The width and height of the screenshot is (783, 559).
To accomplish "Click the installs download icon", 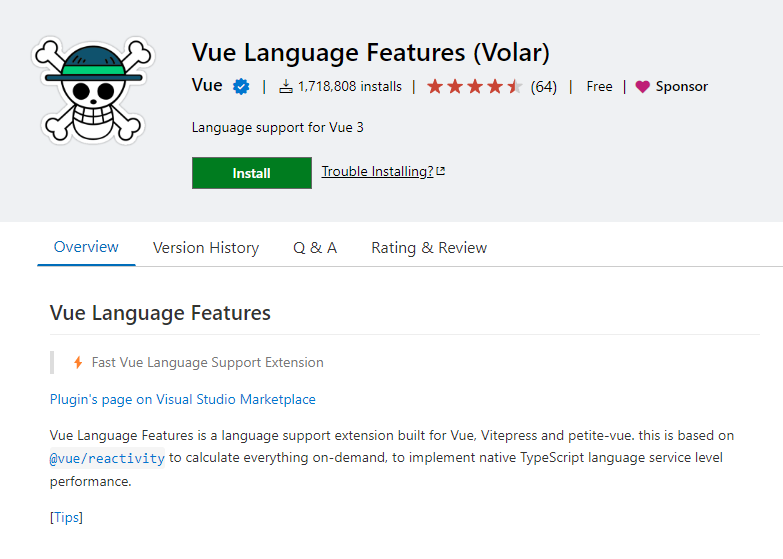I will 286,86.
